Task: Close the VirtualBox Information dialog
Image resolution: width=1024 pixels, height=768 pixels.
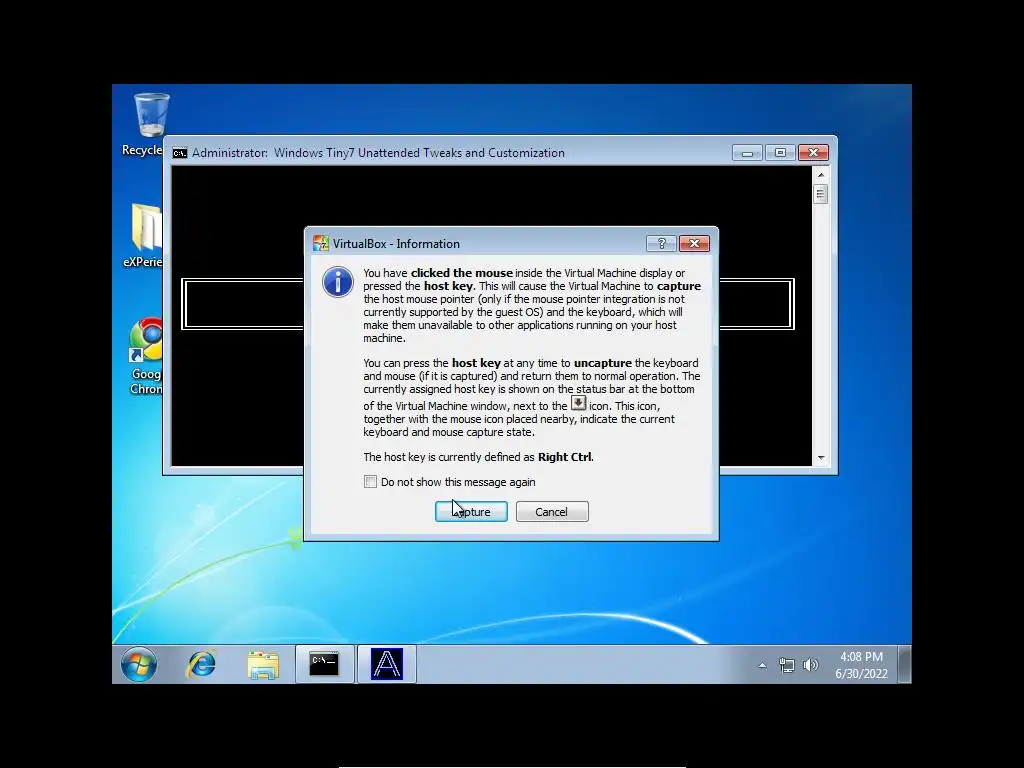Action: click(694, 244)
